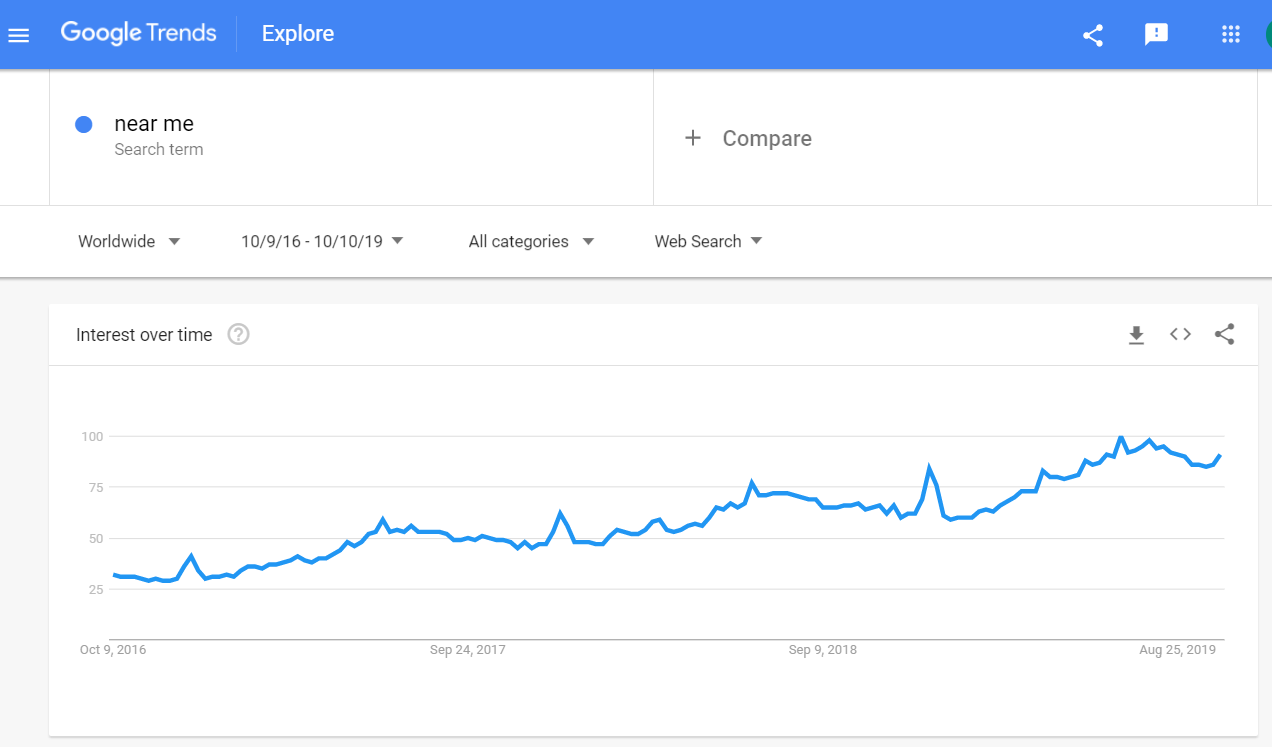Expand the Web Search type dropdown
Image resolution: width=1272 pixels, height=747 pixels.
pos(708,241)
